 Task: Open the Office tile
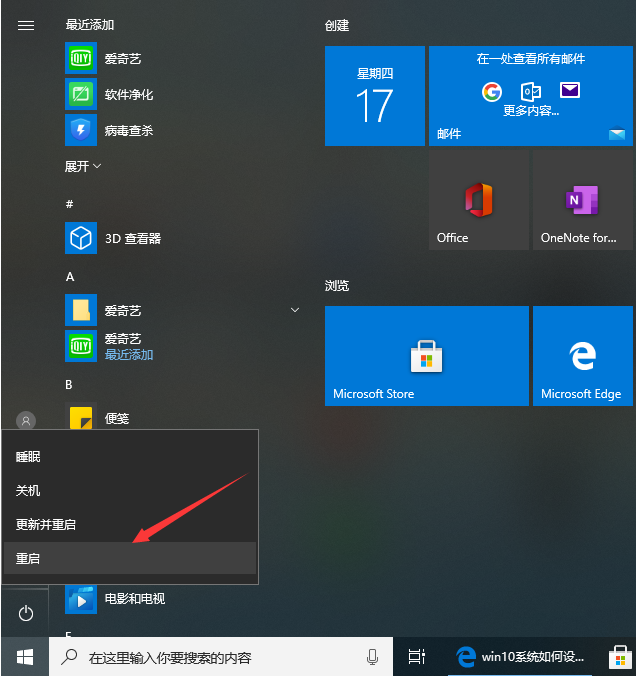click(478, 201)
